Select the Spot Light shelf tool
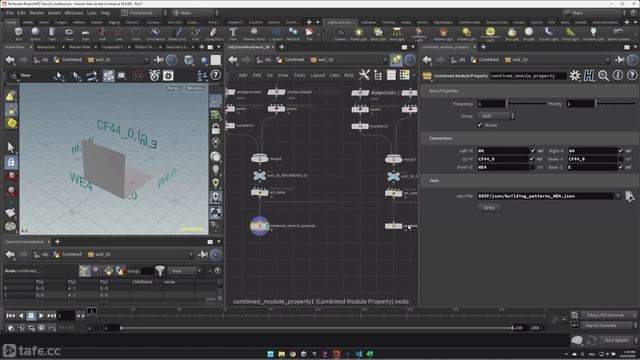640x360 pixels. coord(378,33)
